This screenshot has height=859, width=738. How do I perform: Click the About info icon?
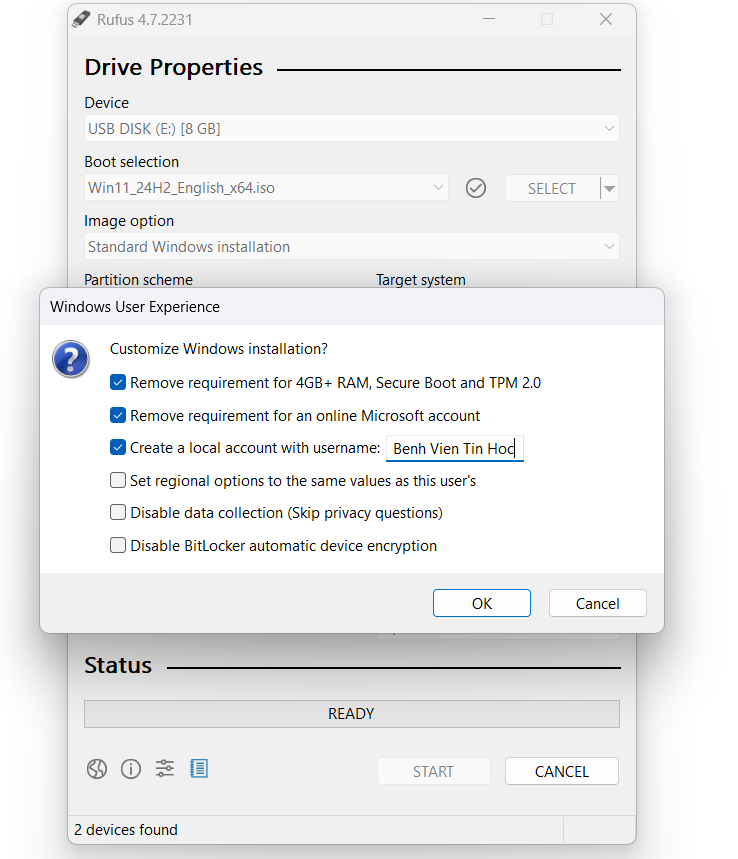point(131,769)
